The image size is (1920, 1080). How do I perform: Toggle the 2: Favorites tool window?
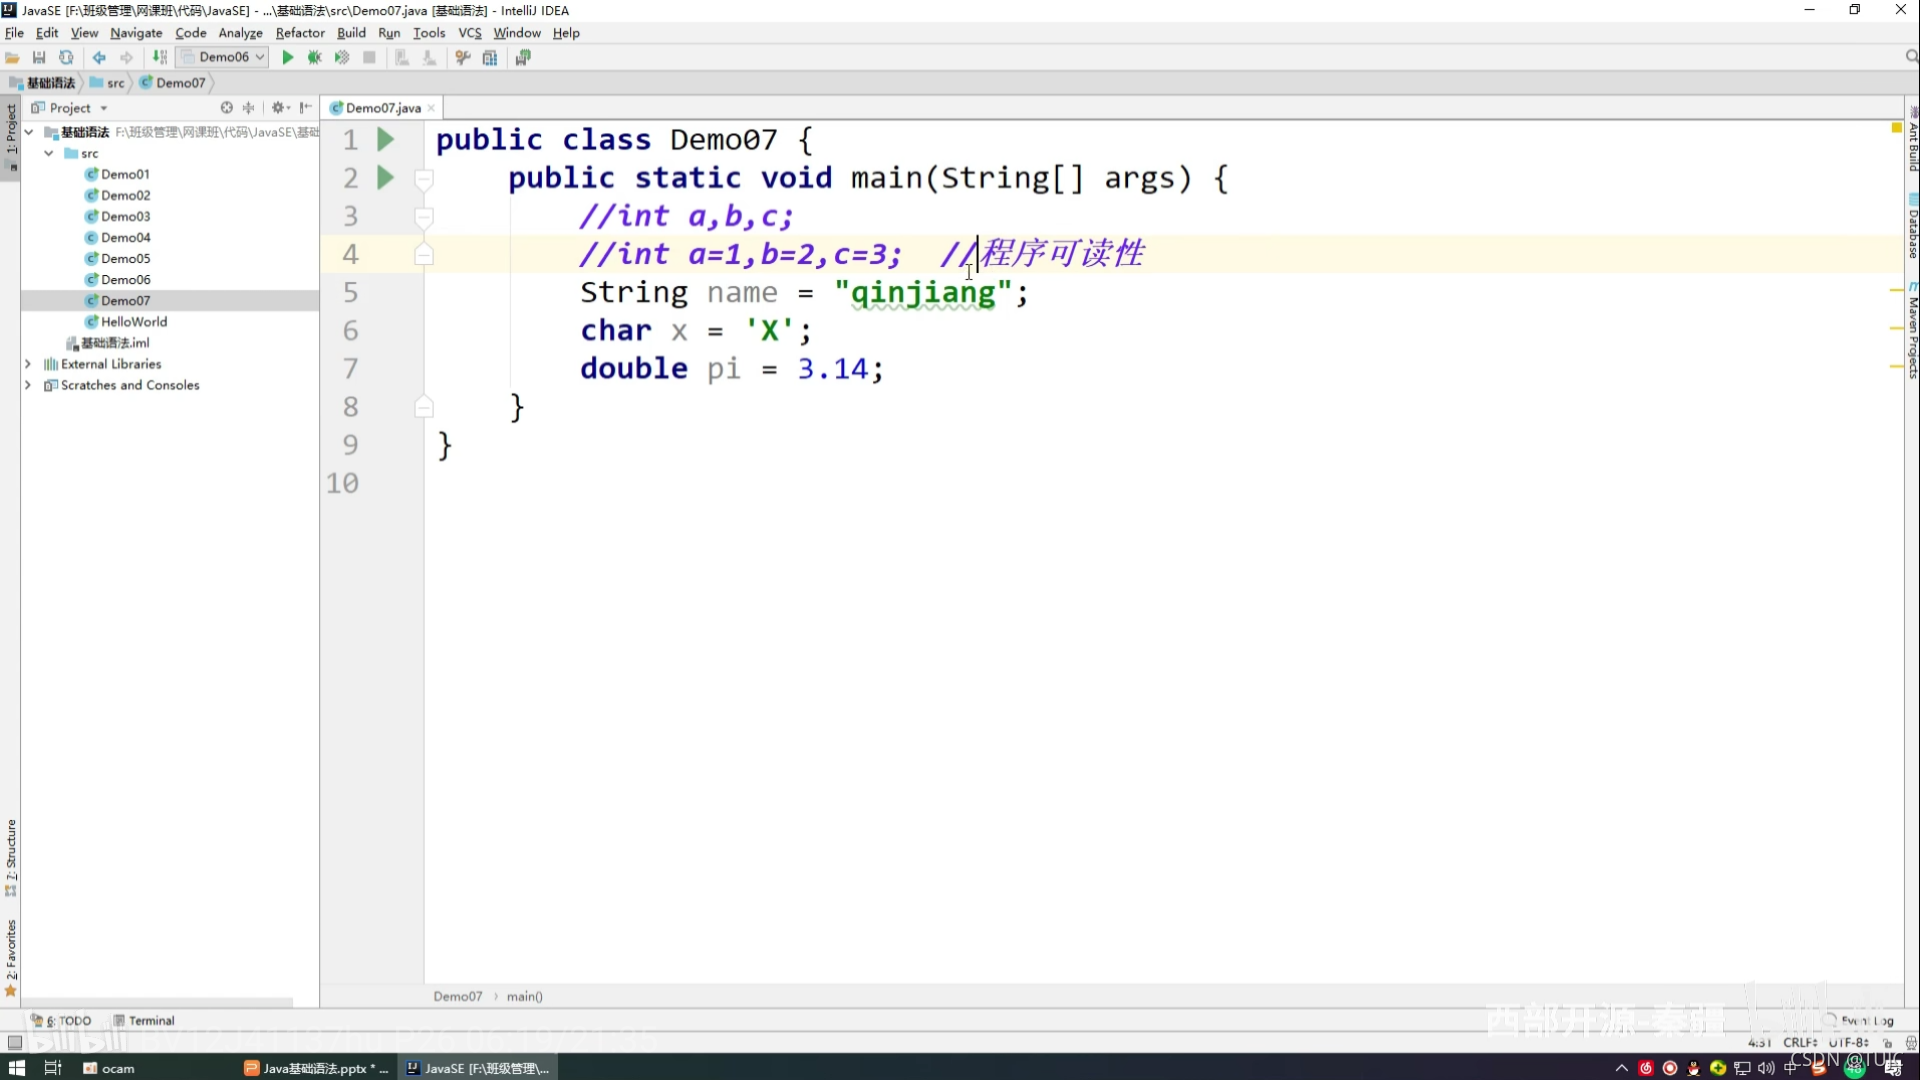point(11,958)
